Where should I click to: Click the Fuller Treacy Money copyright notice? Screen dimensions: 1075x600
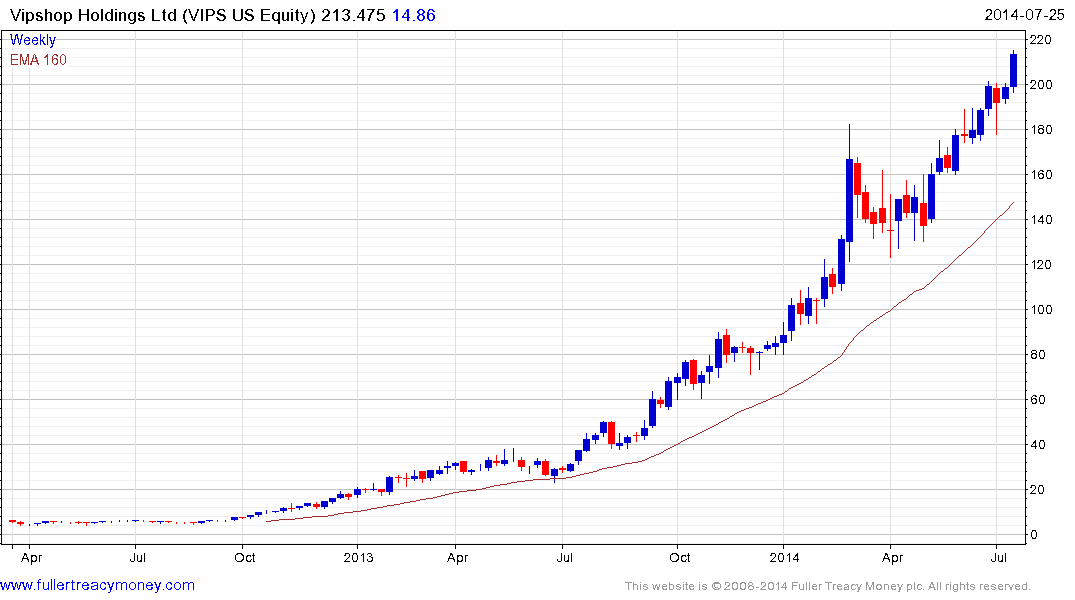click(827, 586)
